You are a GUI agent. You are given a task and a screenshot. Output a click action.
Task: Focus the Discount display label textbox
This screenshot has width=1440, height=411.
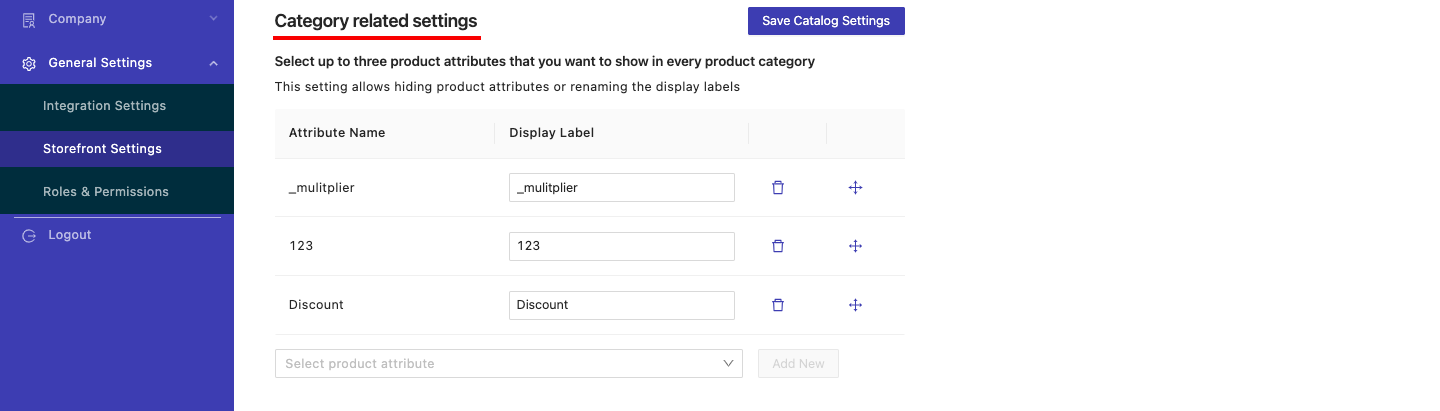click(621, 305)
